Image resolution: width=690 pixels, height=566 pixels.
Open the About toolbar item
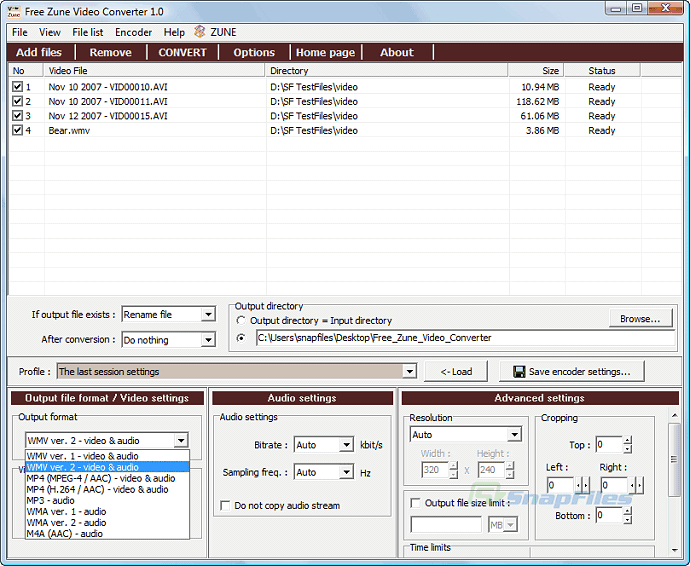[x=397, y=52]
